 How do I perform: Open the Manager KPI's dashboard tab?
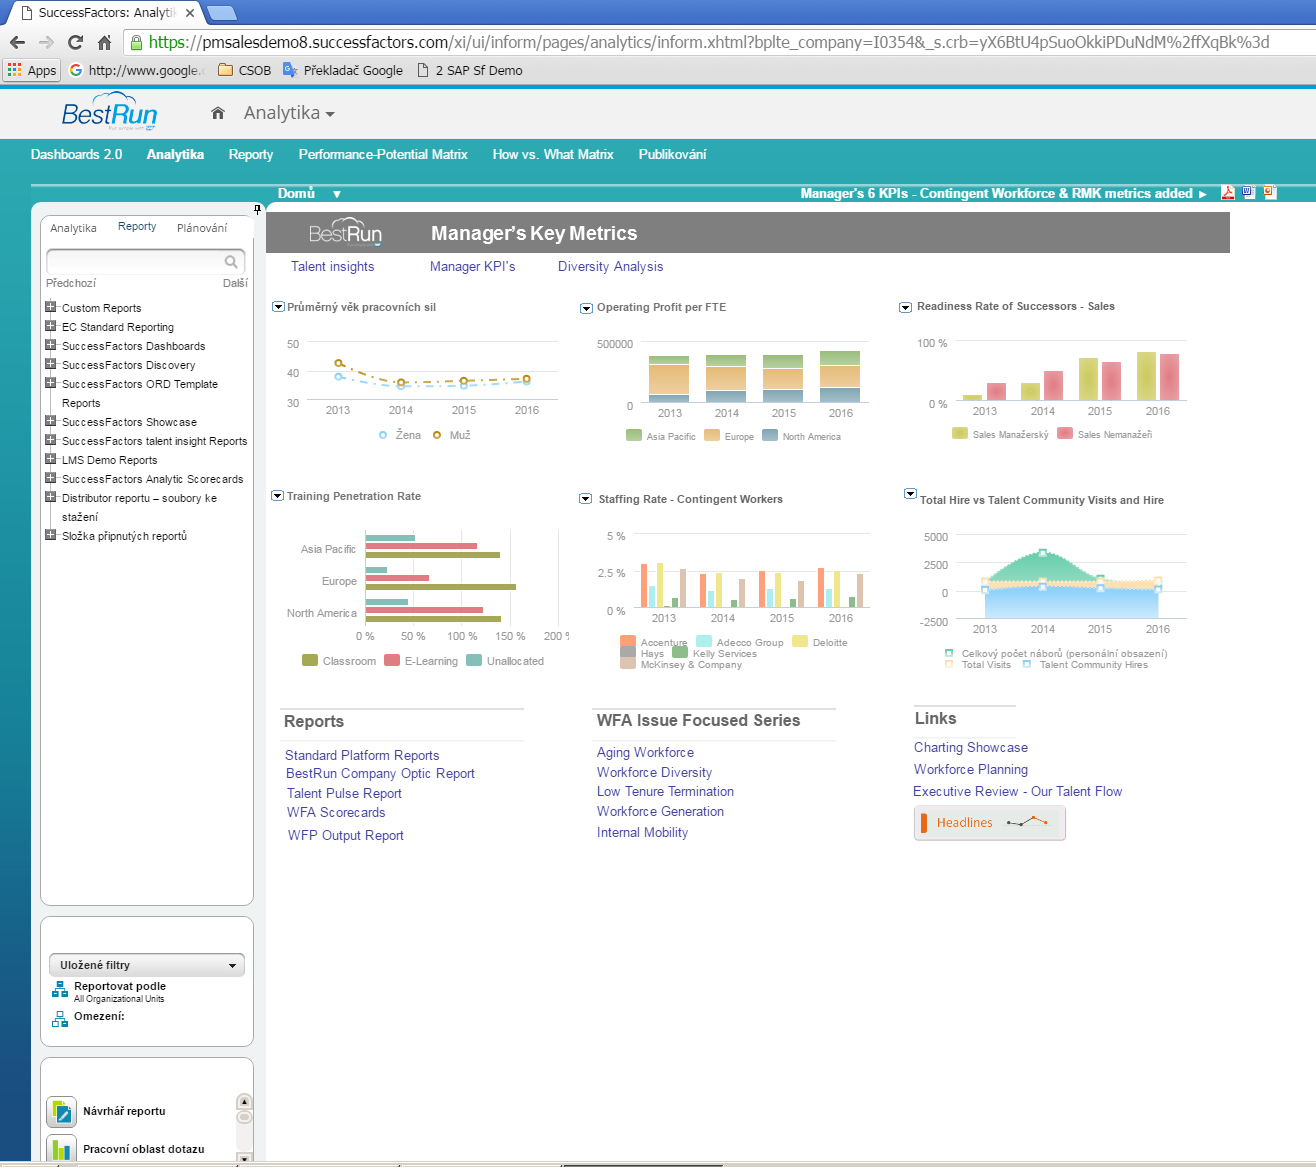[472, 266]
